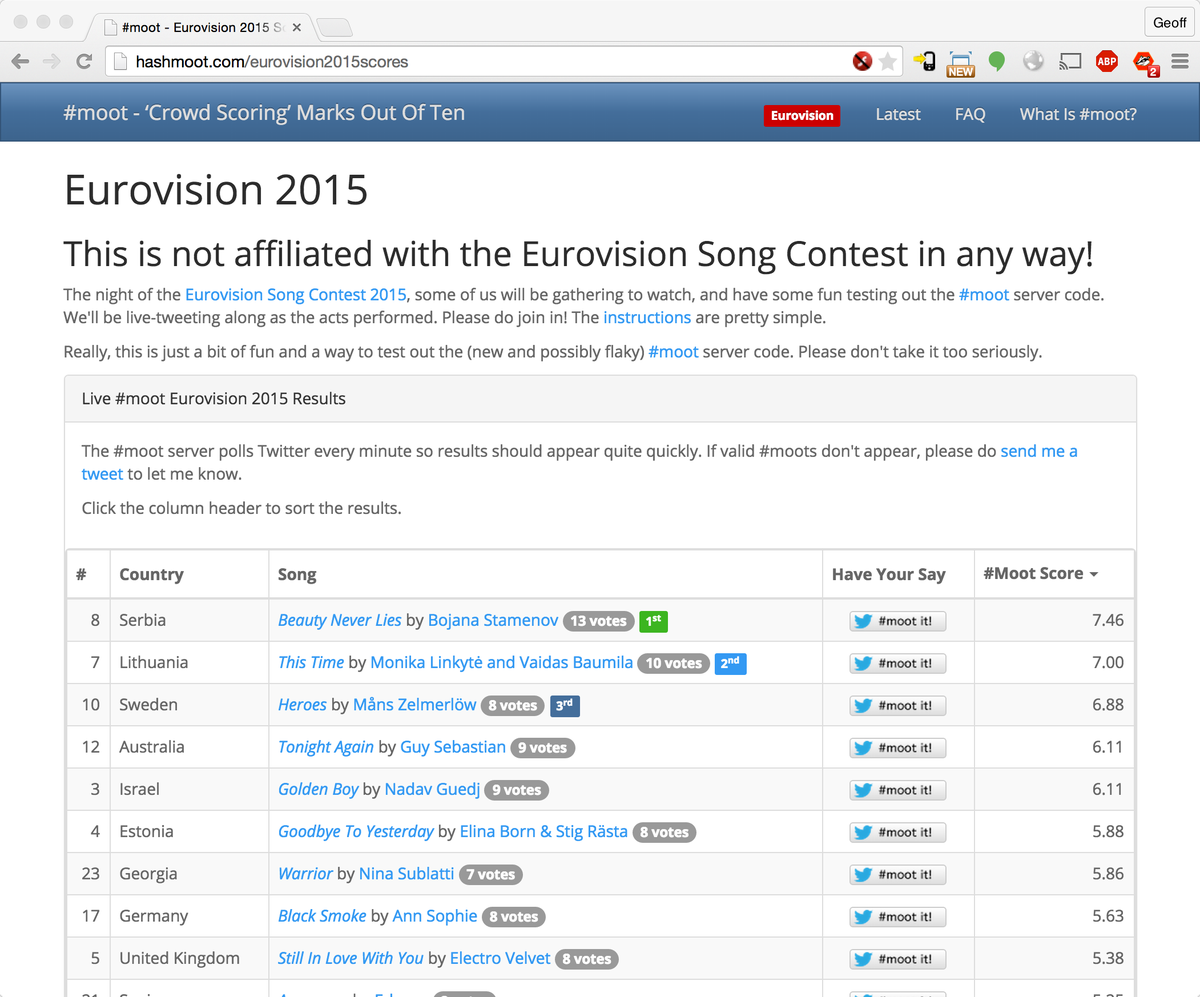Screen dimensions: 1200x997
Task: Open the Måns Zelmerlöw artist link
Action: point(415,704)
